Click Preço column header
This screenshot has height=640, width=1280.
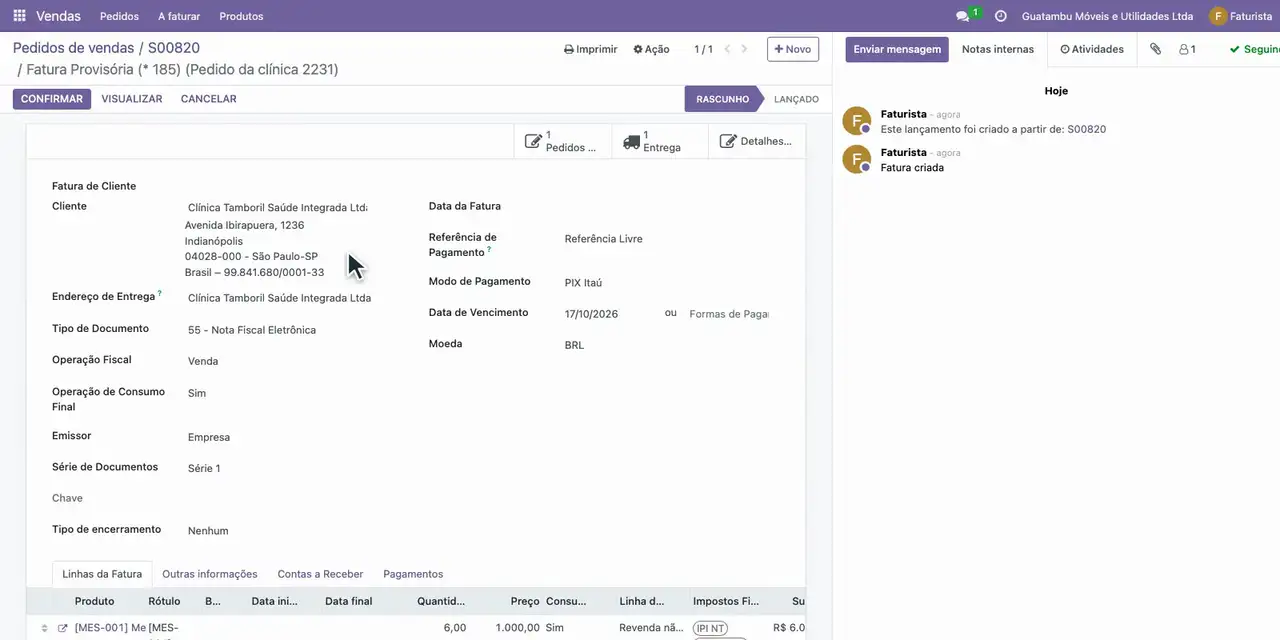pos(525,601)
